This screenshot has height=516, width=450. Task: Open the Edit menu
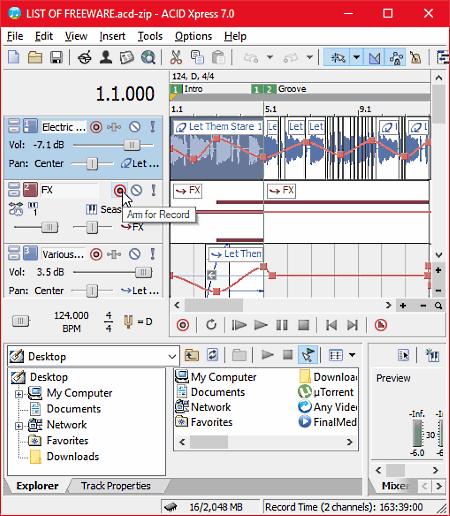pyautogui.click(x=44, y=36)
